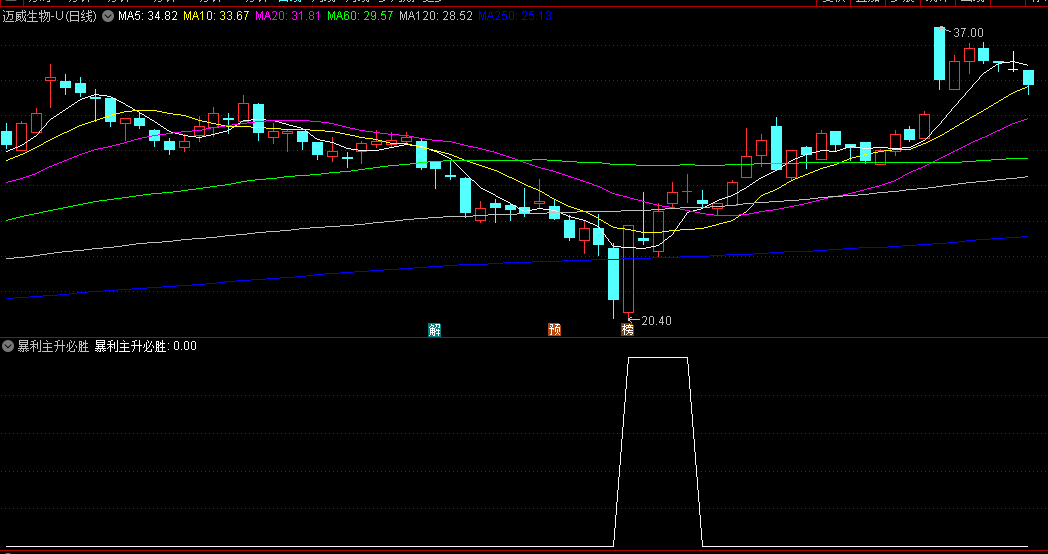Click the 迈威生物-U(日线) chart title

click(x=49, y=16)
